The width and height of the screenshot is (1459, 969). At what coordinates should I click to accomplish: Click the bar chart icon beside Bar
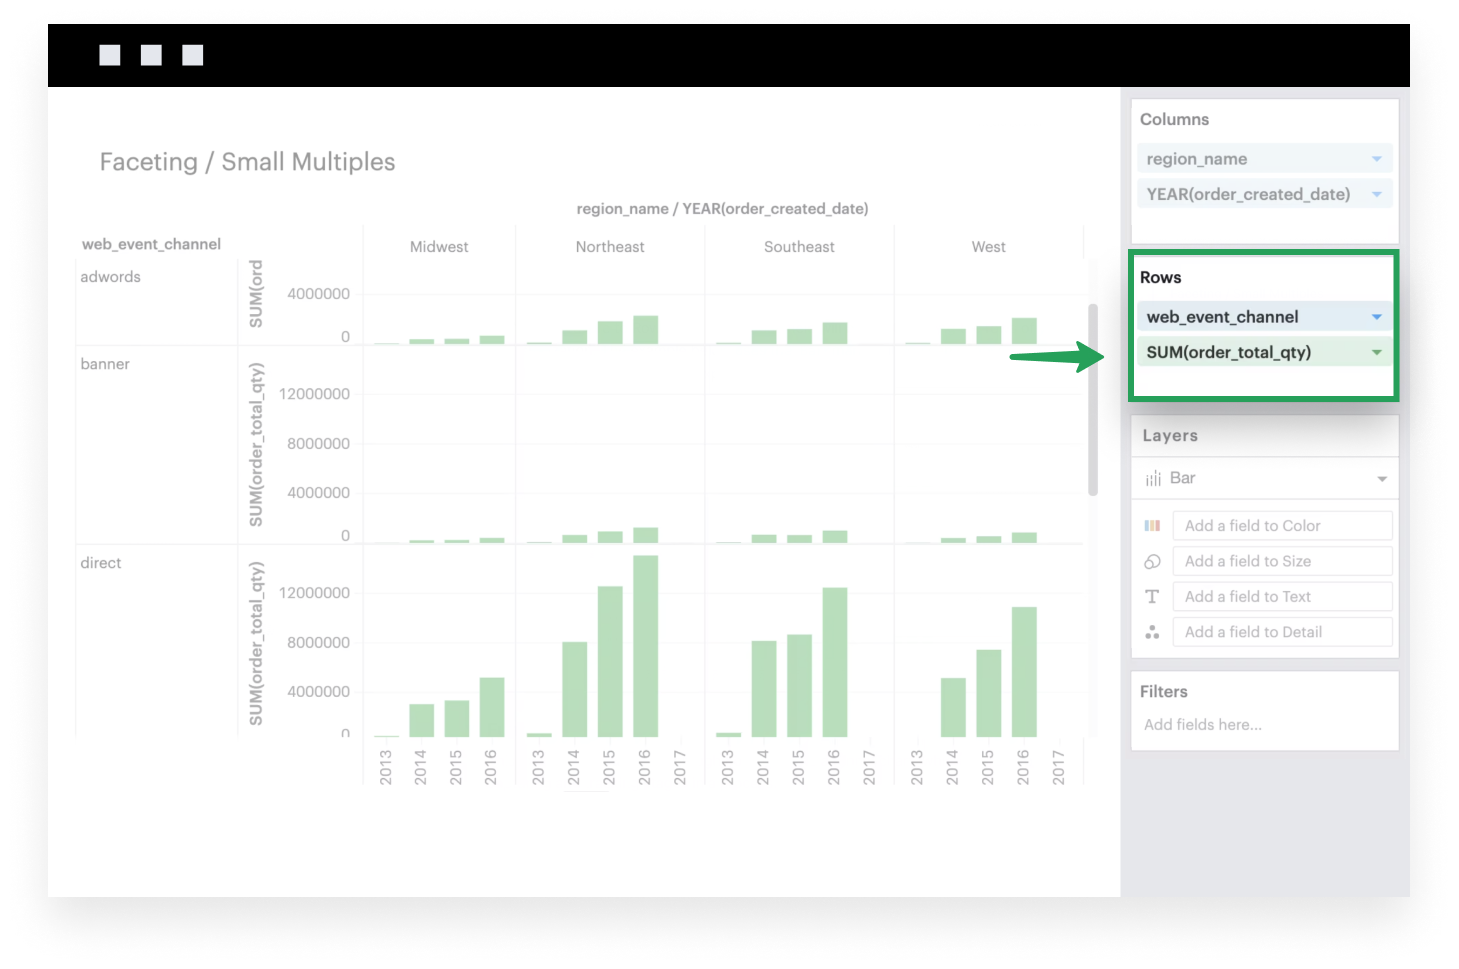[1153, 479]
